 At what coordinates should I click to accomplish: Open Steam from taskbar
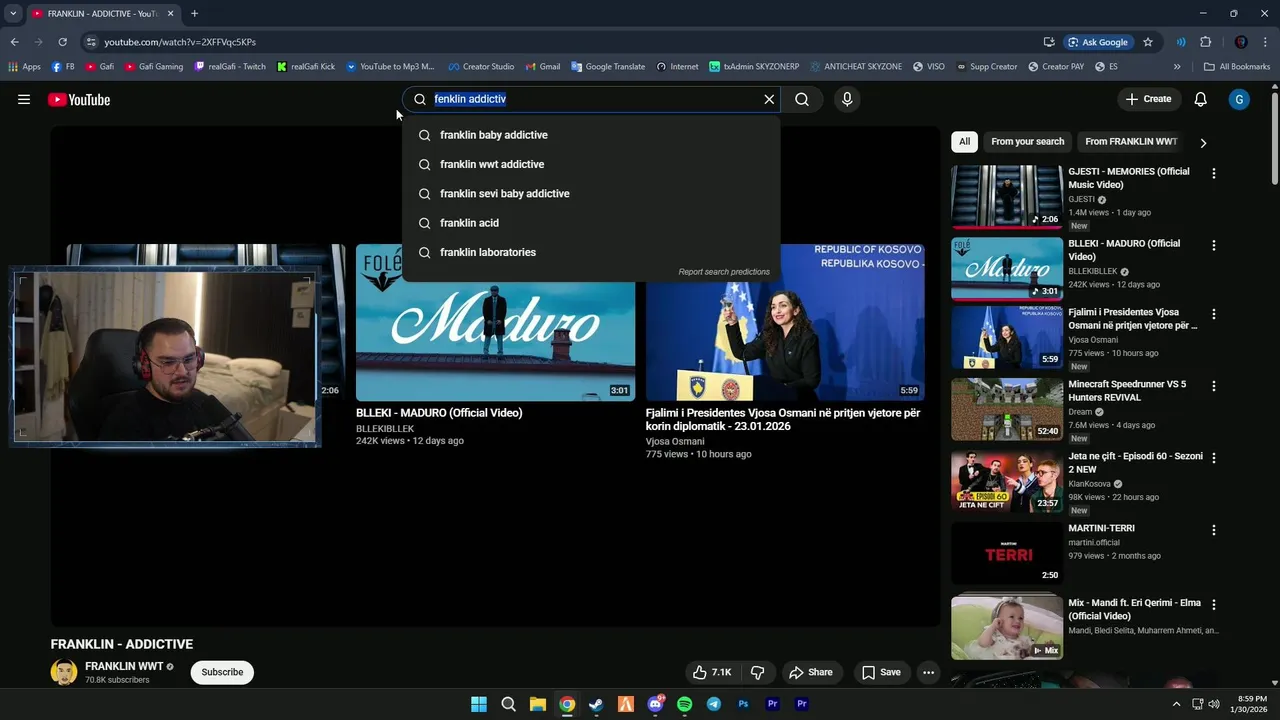pyautogui.click(x=596, y=704)
